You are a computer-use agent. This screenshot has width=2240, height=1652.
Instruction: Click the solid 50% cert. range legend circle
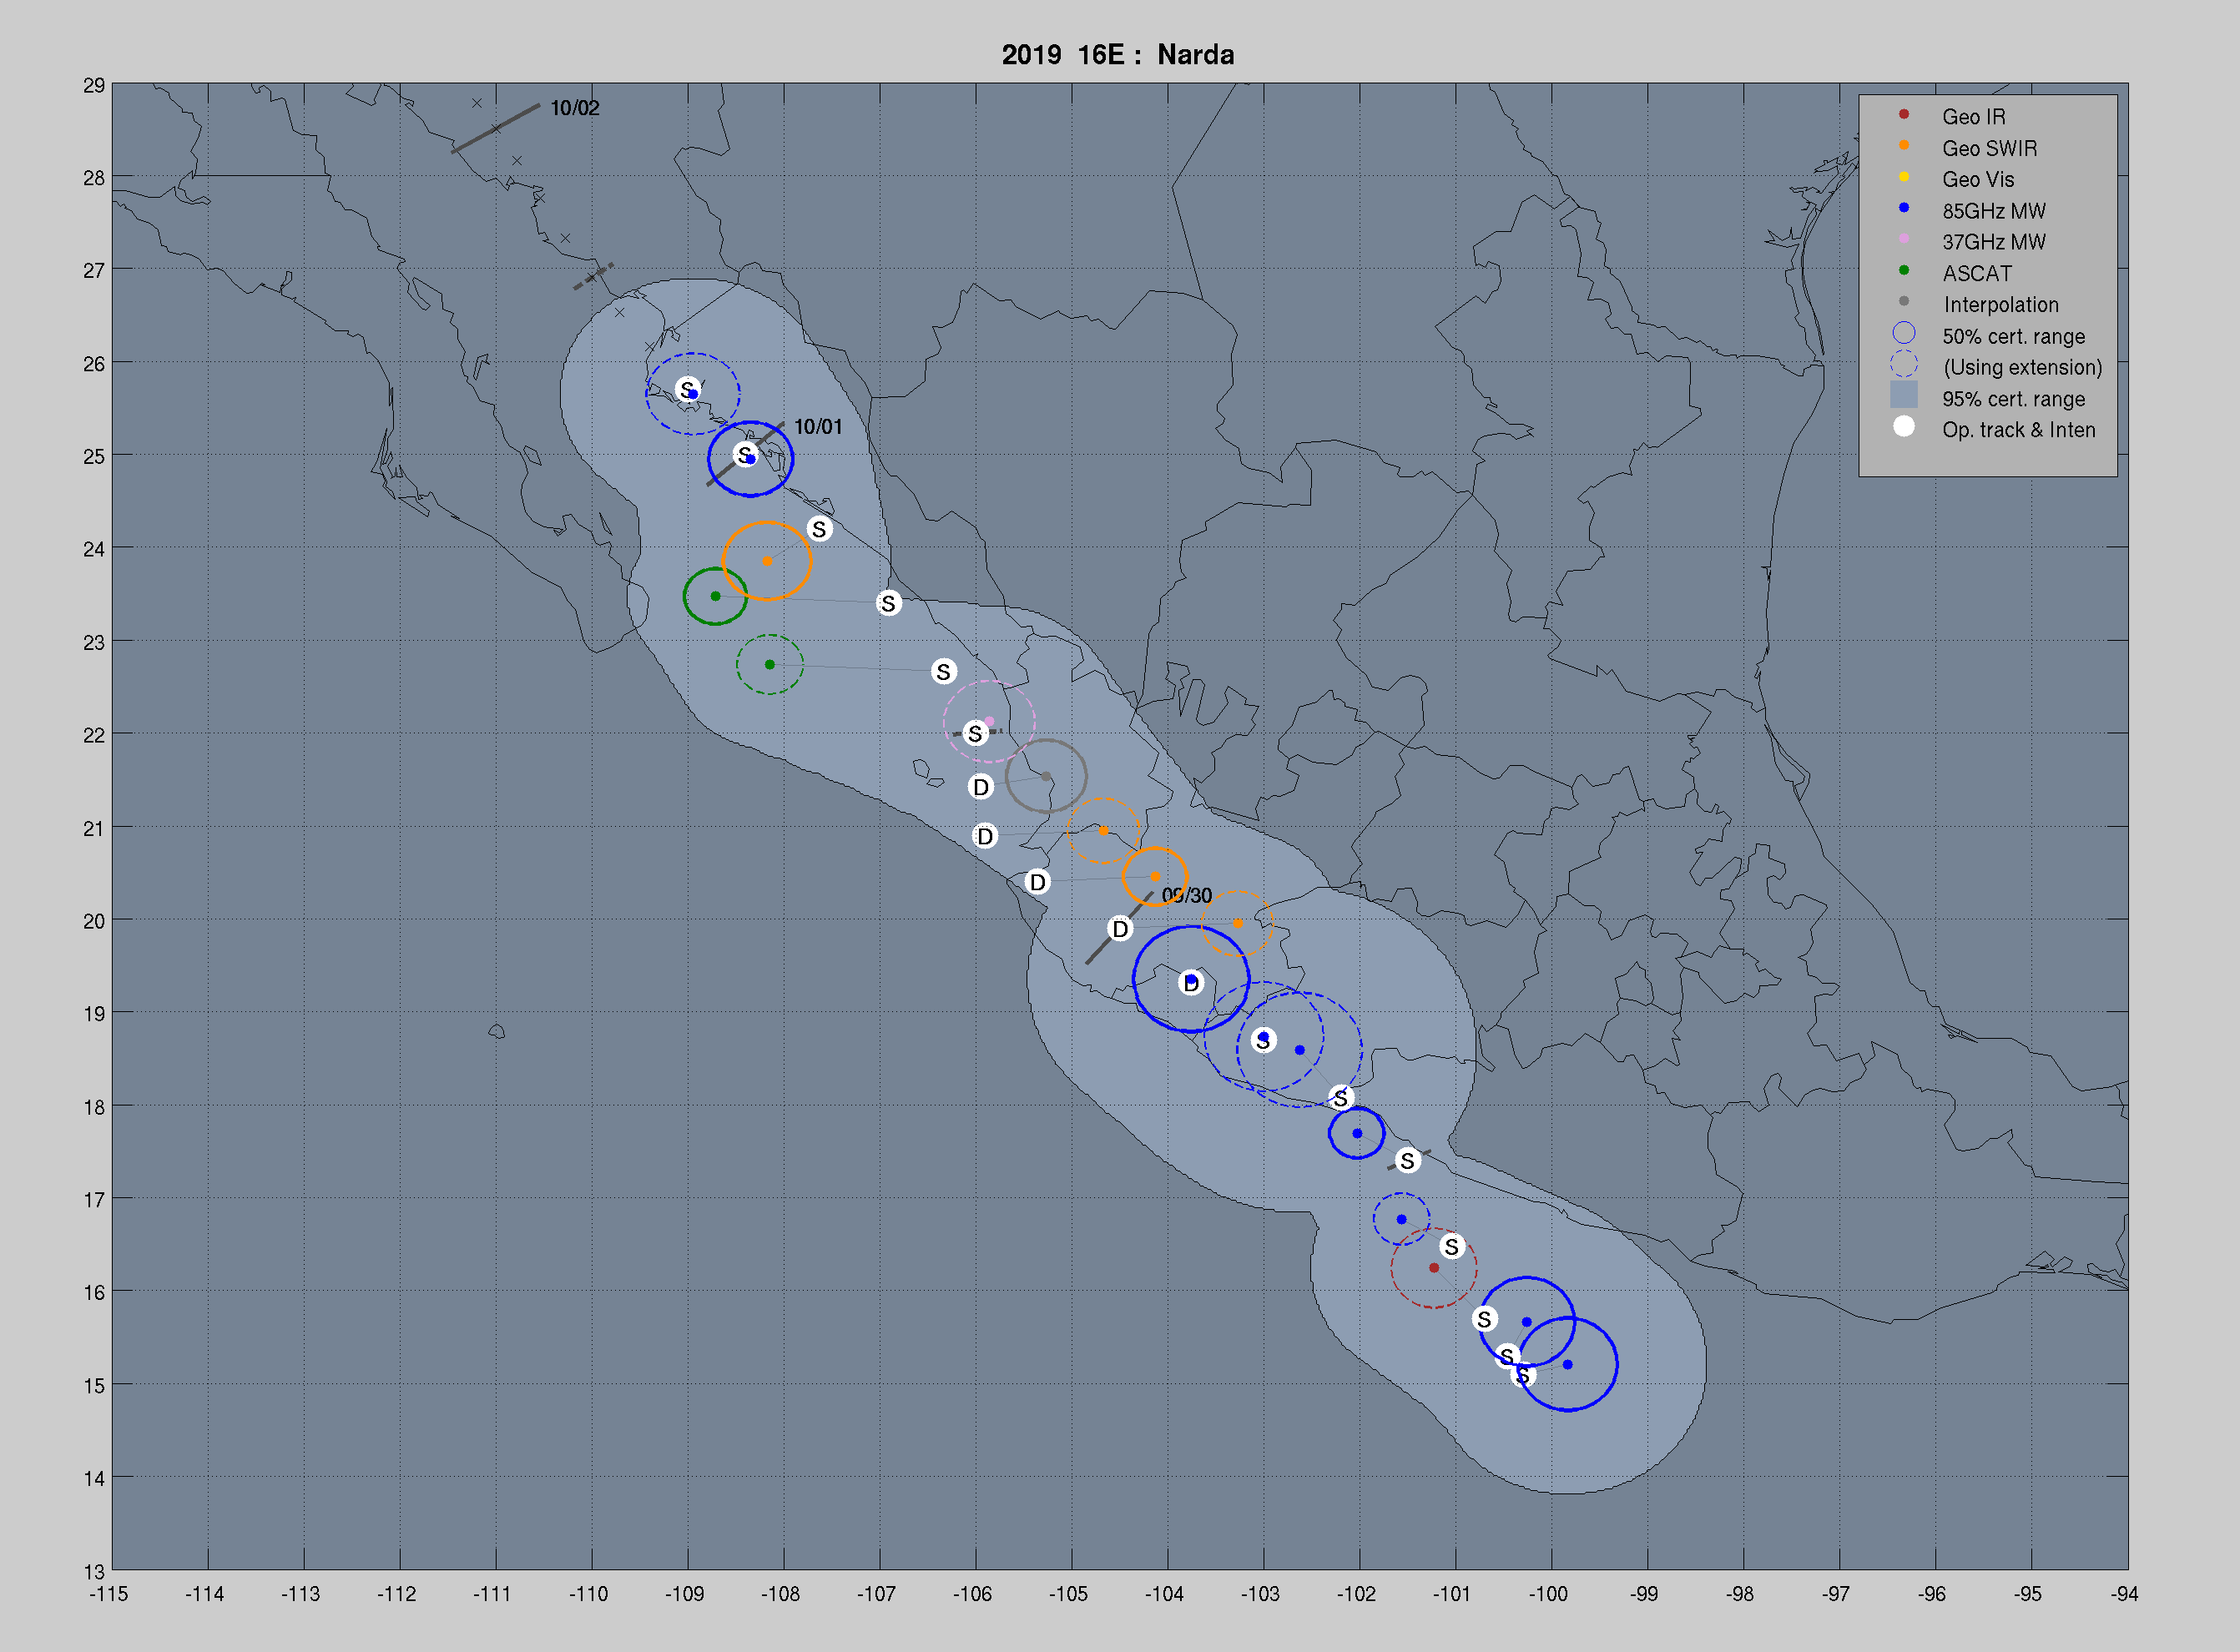point(1903,334)
